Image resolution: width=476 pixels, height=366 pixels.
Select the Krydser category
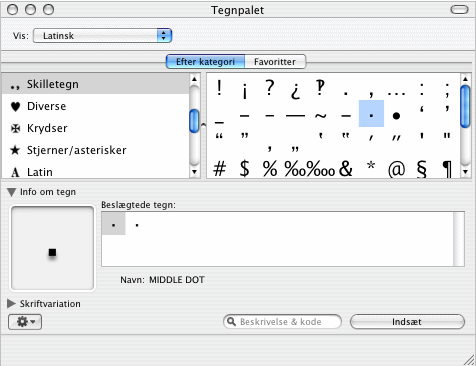[96, 128]
